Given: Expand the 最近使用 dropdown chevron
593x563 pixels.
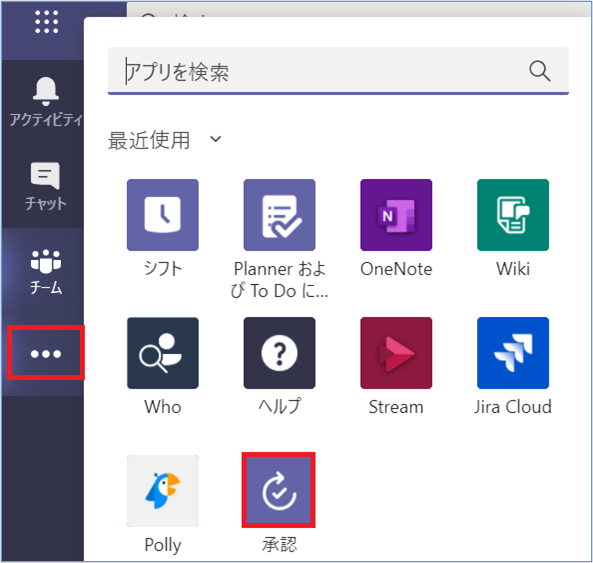Looking at the screenshot, I should pyautogui.click(x=216, y=139).
